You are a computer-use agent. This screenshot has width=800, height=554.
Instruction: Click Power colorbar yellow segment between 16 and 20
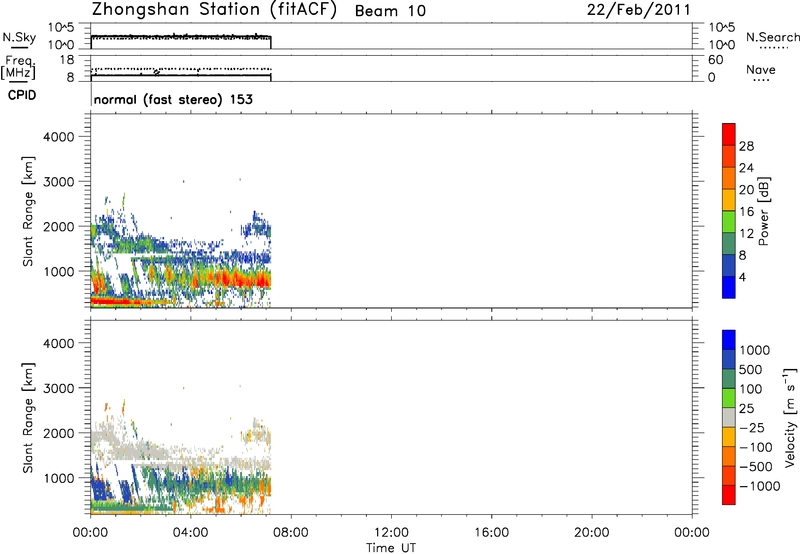pyautogui.click(x=729, y=199)
